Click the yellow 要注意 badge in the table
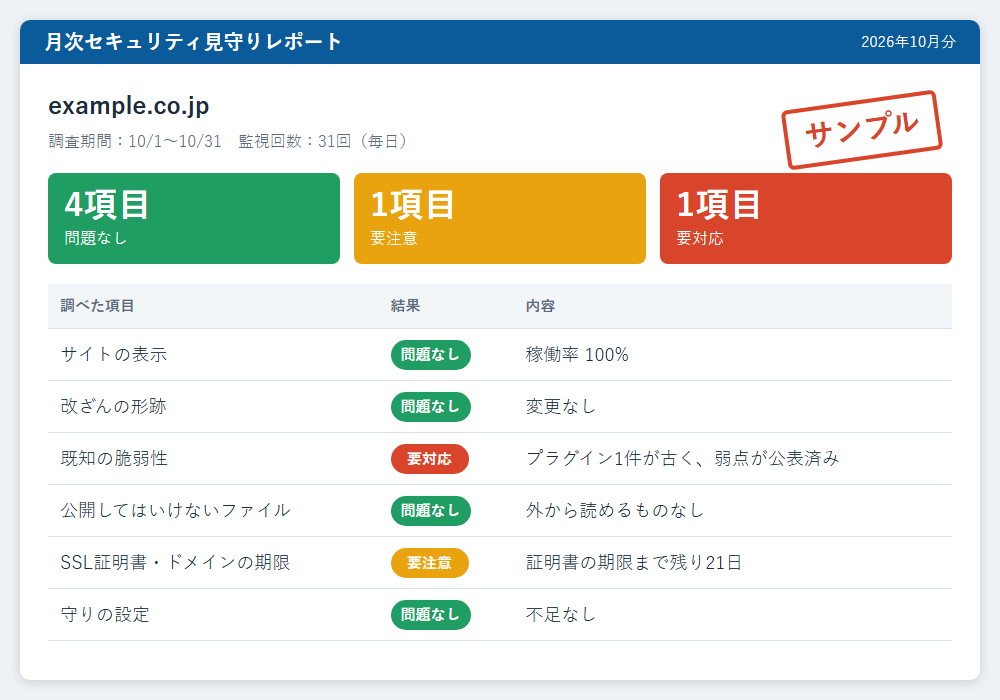This screenshot has height=700, width=1000. click(x=430, y=563)
